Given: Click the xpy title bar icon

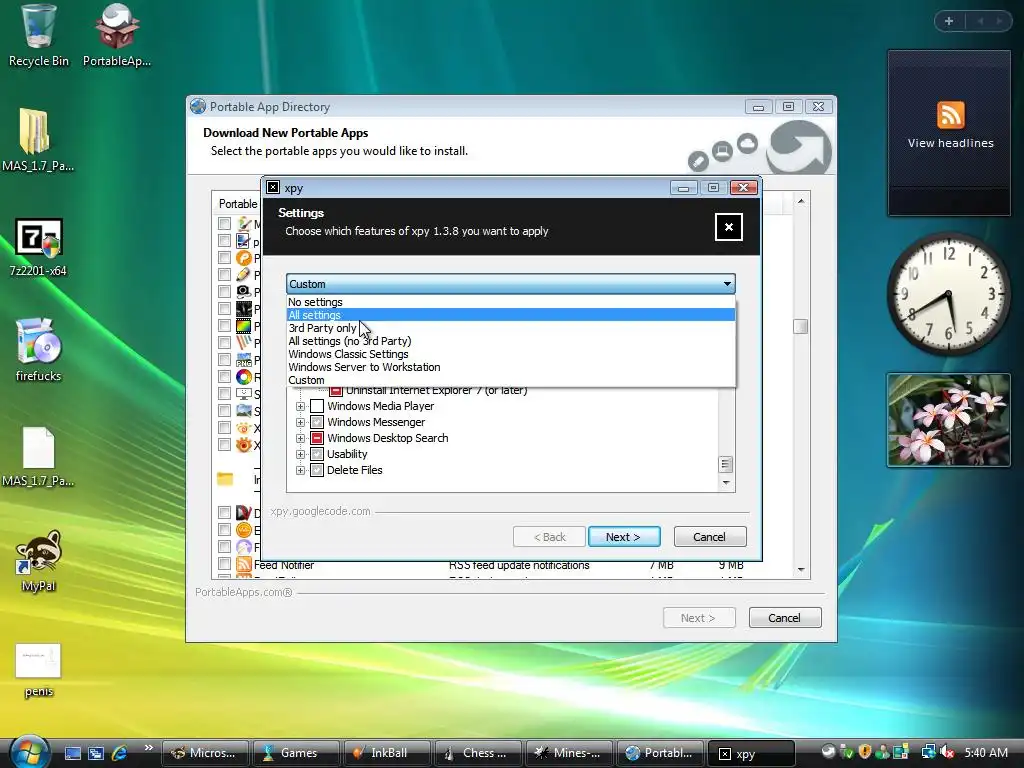Looking at the screenshot, I should (x=273, y=187).
